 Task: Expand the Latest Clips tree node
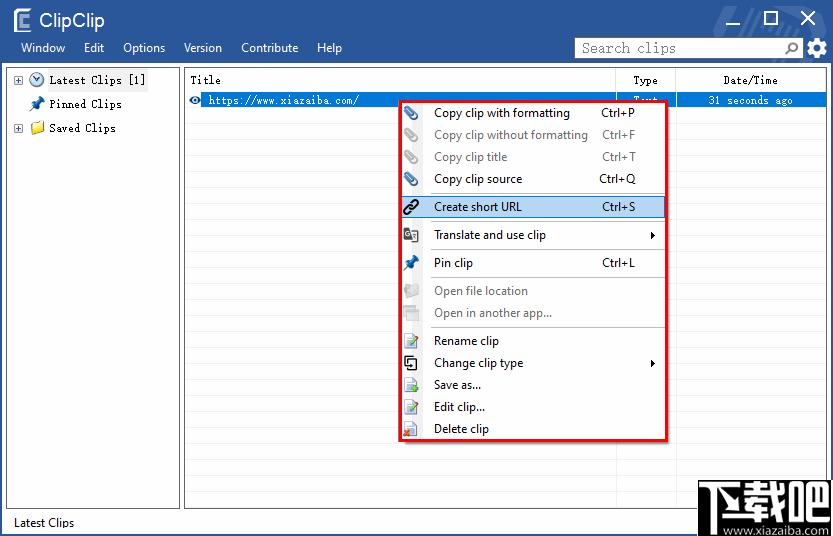19,80
